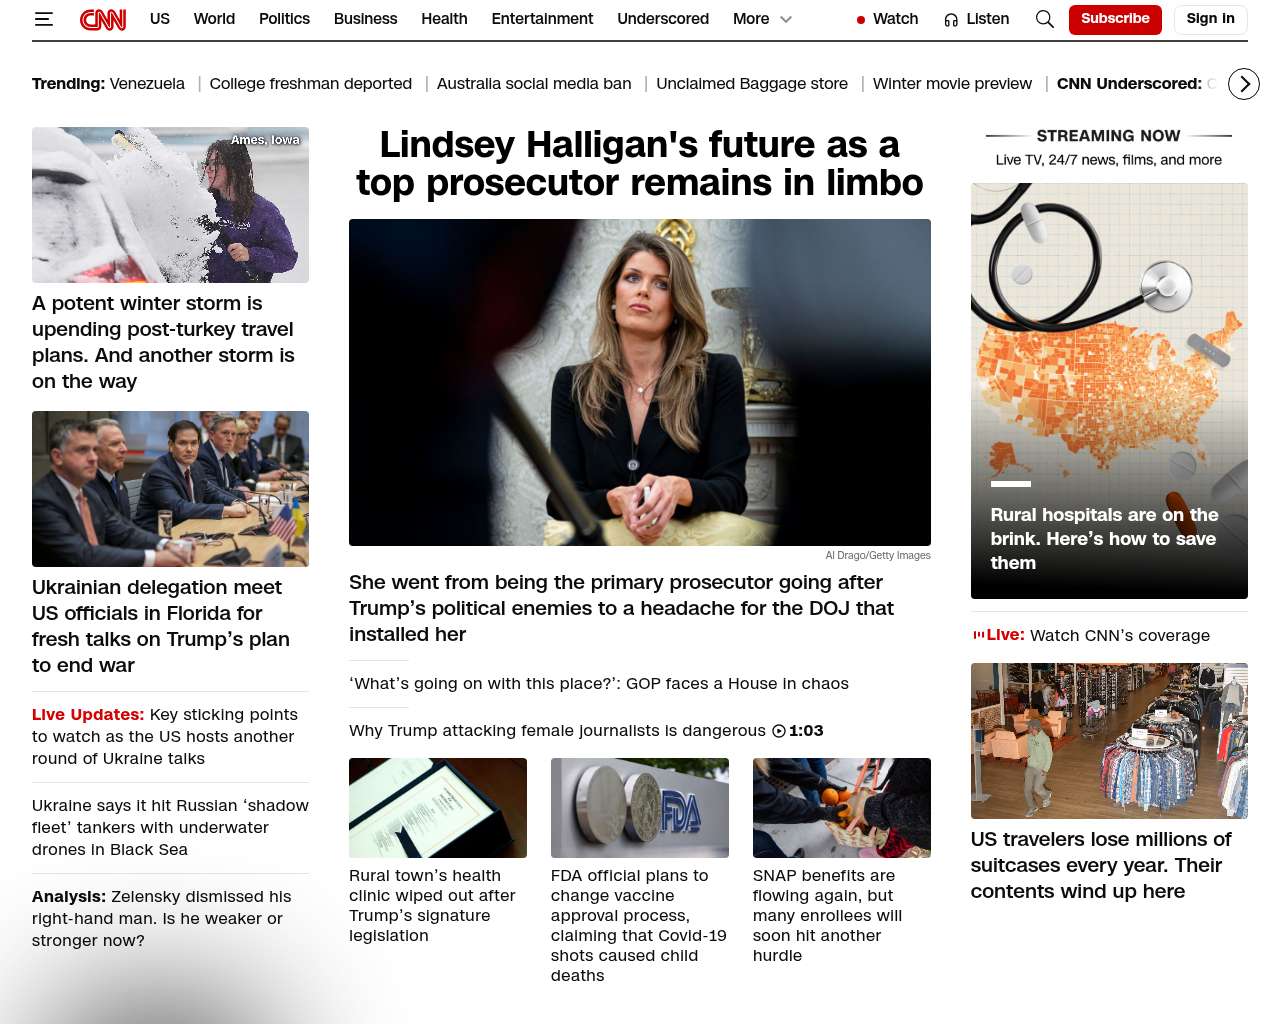
Task: Open the SNAP benefits groceries thumbnail
Action: pos(842,808)
